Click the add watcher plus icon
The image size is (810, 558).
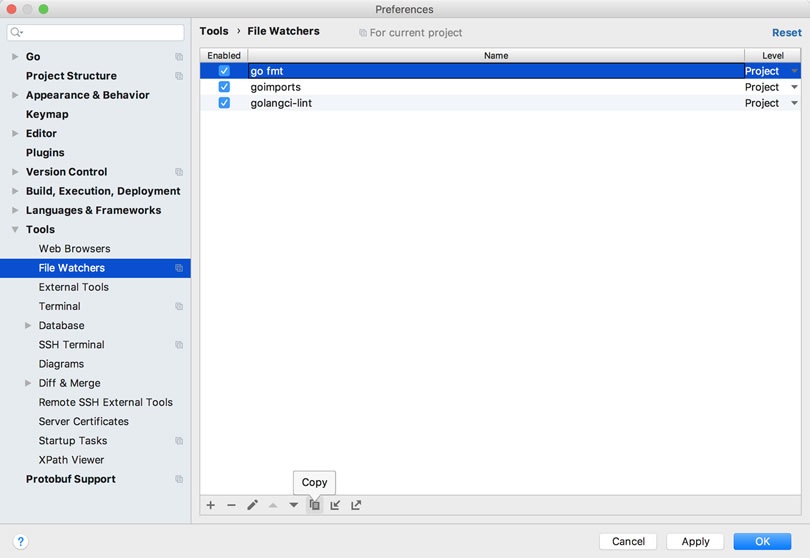(x=211, y=505)
